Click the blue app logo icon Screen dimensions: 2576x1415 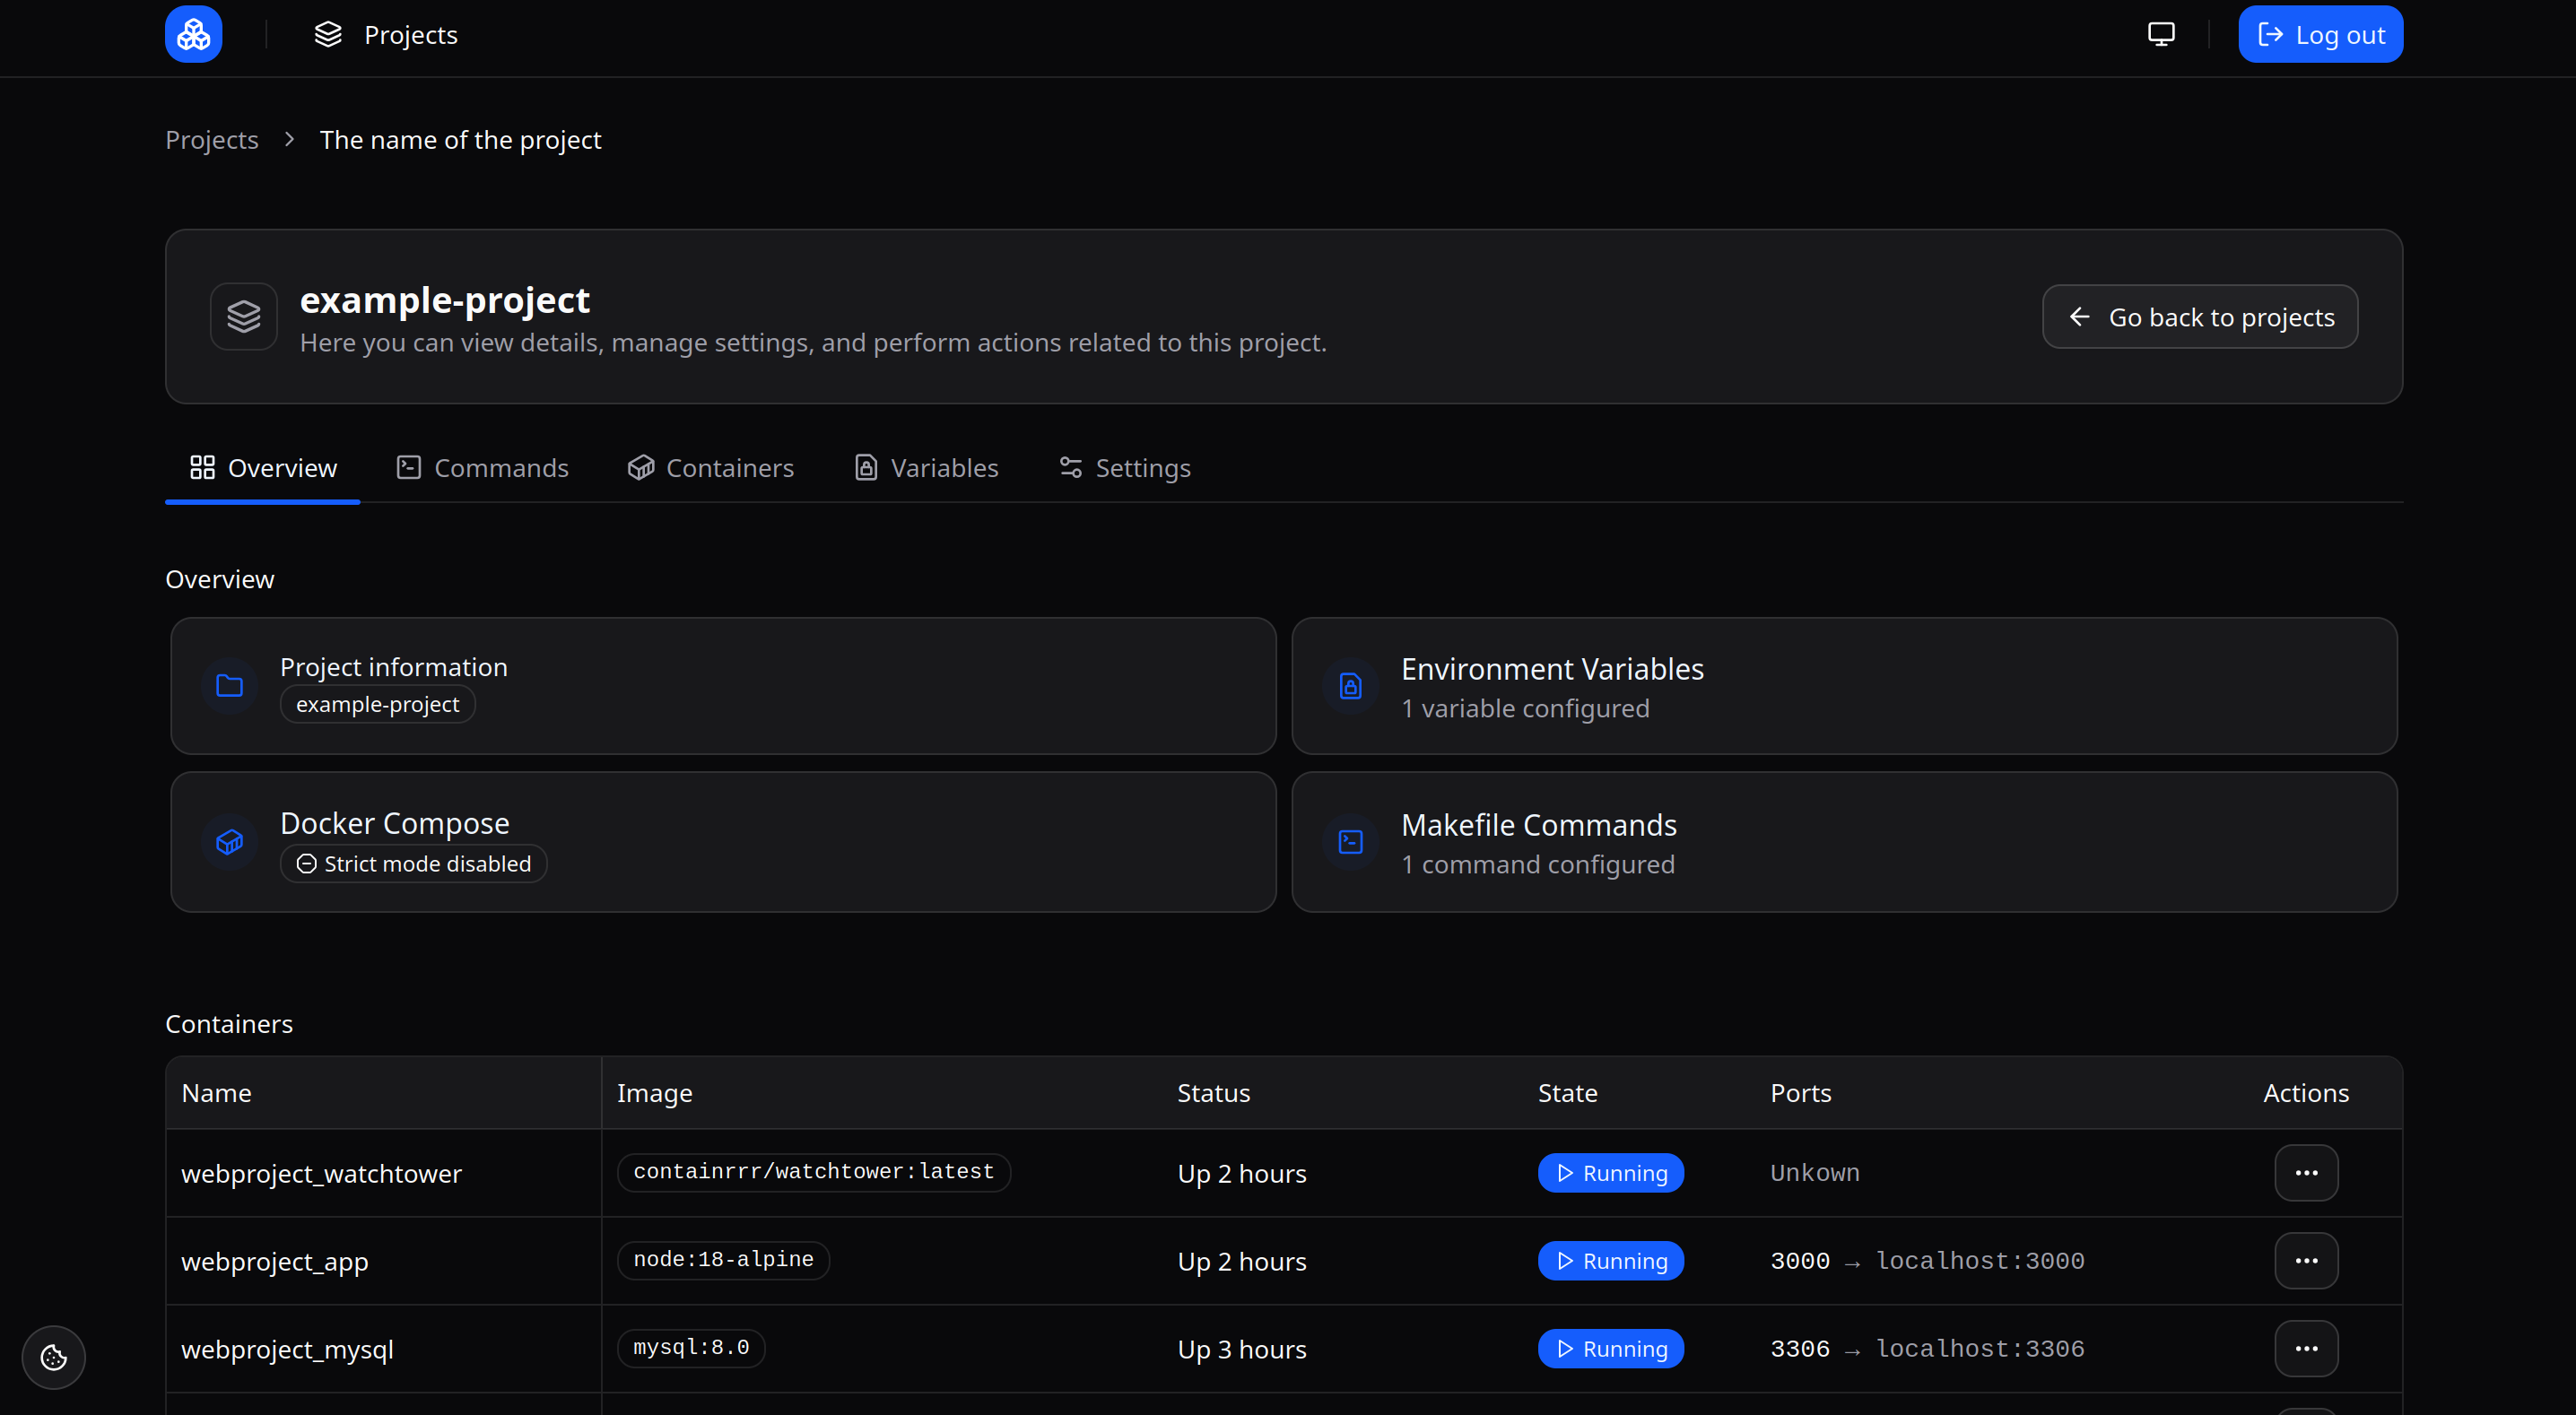193,34
